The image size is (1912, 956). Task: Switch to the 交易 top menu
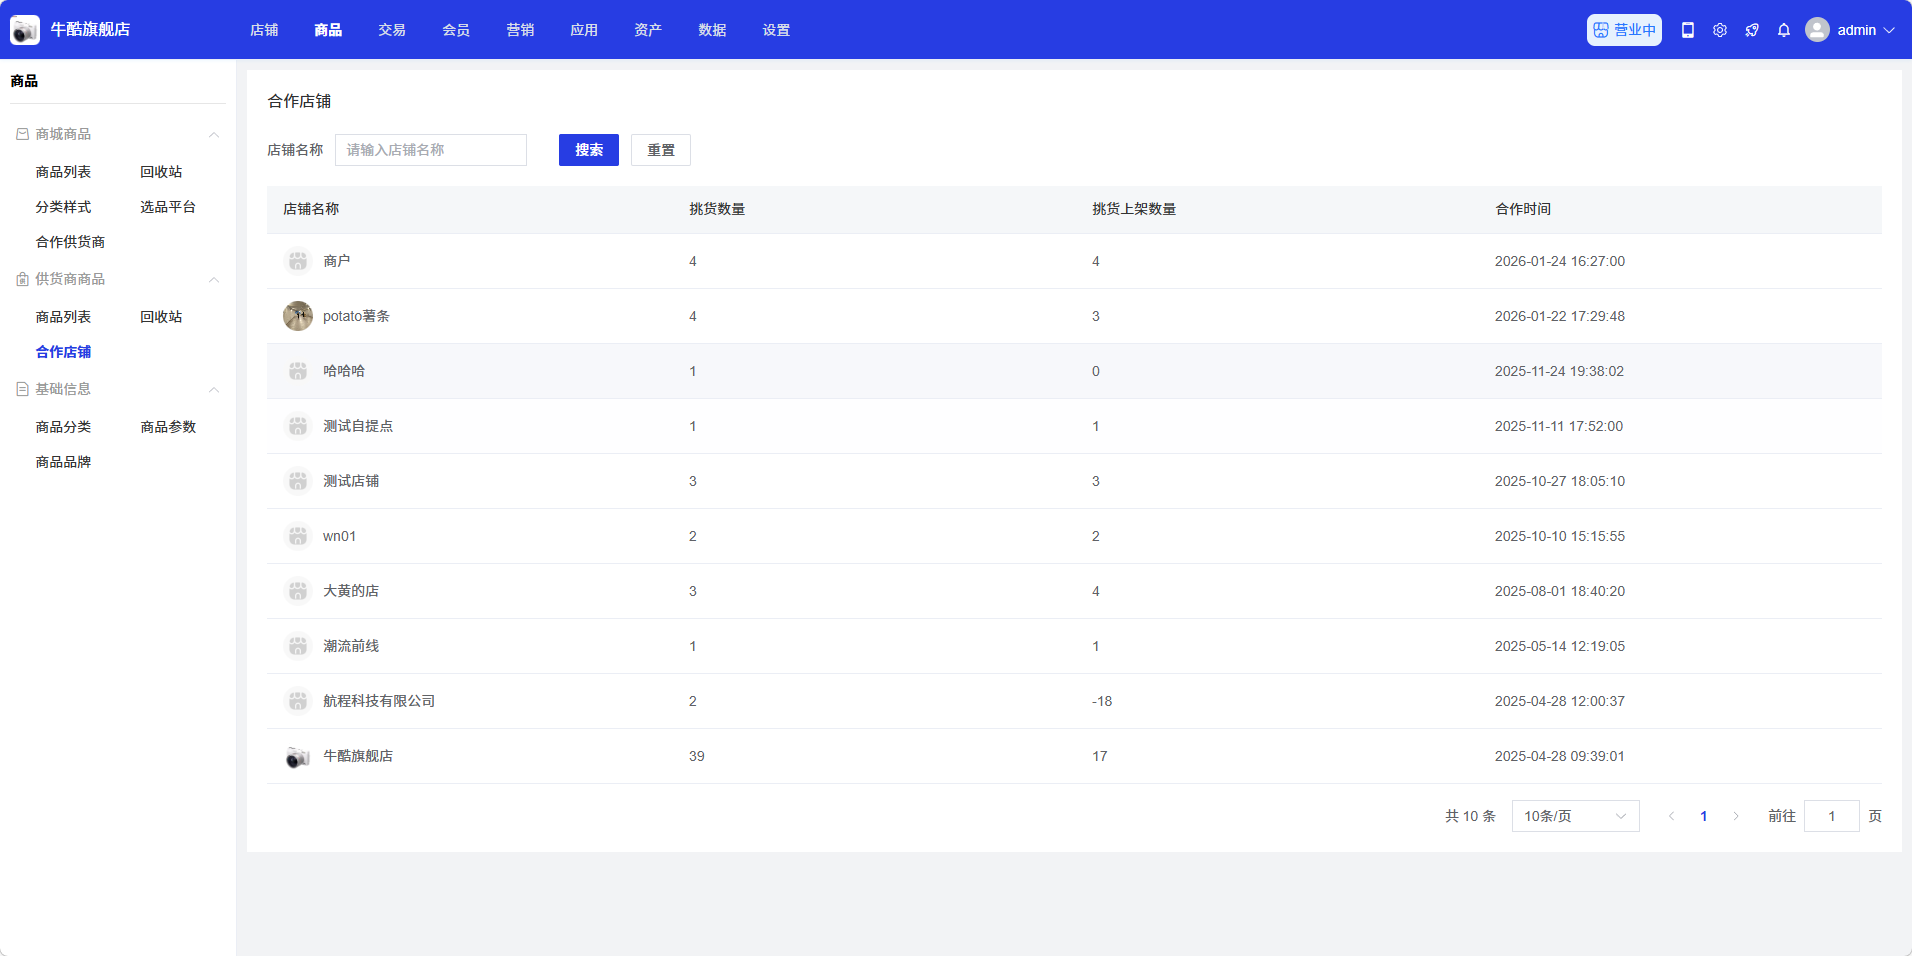[392, 30]
